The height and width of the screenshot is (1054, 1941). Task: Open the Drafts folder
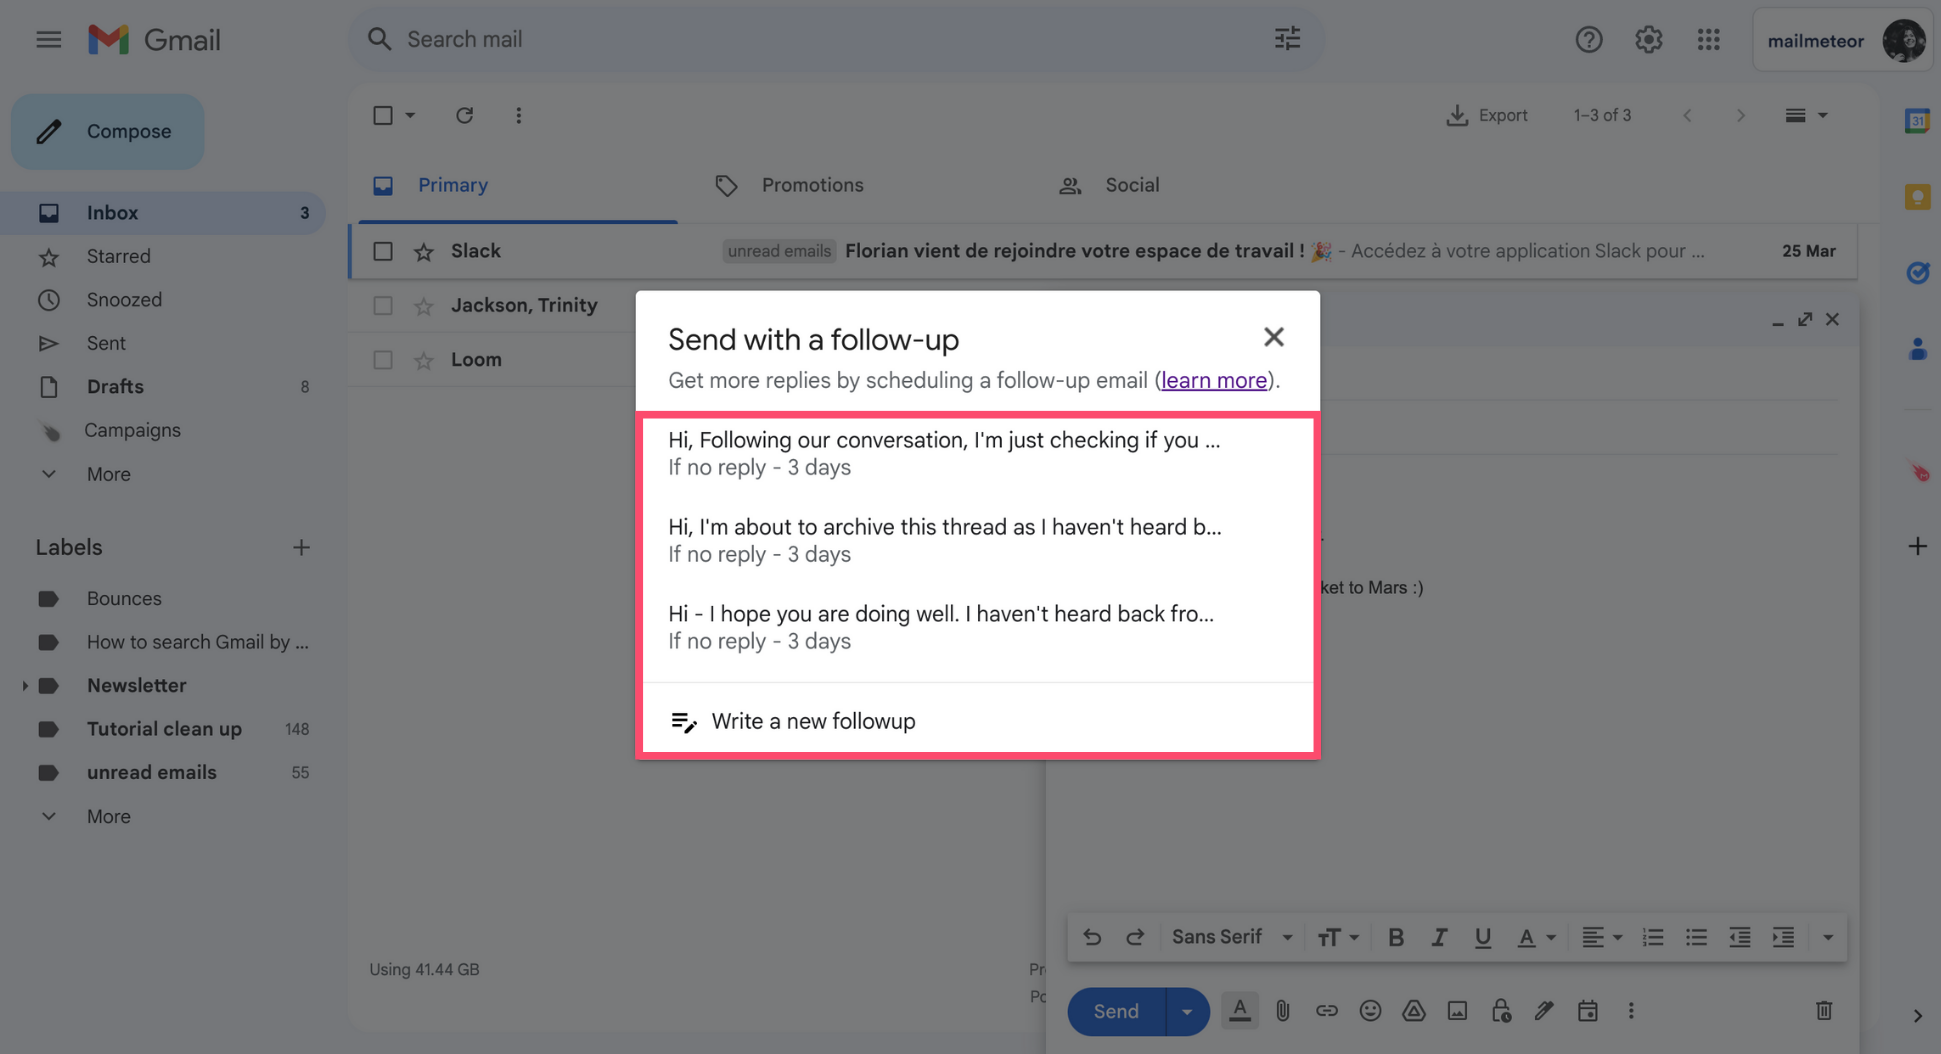[x=115, y=386]
